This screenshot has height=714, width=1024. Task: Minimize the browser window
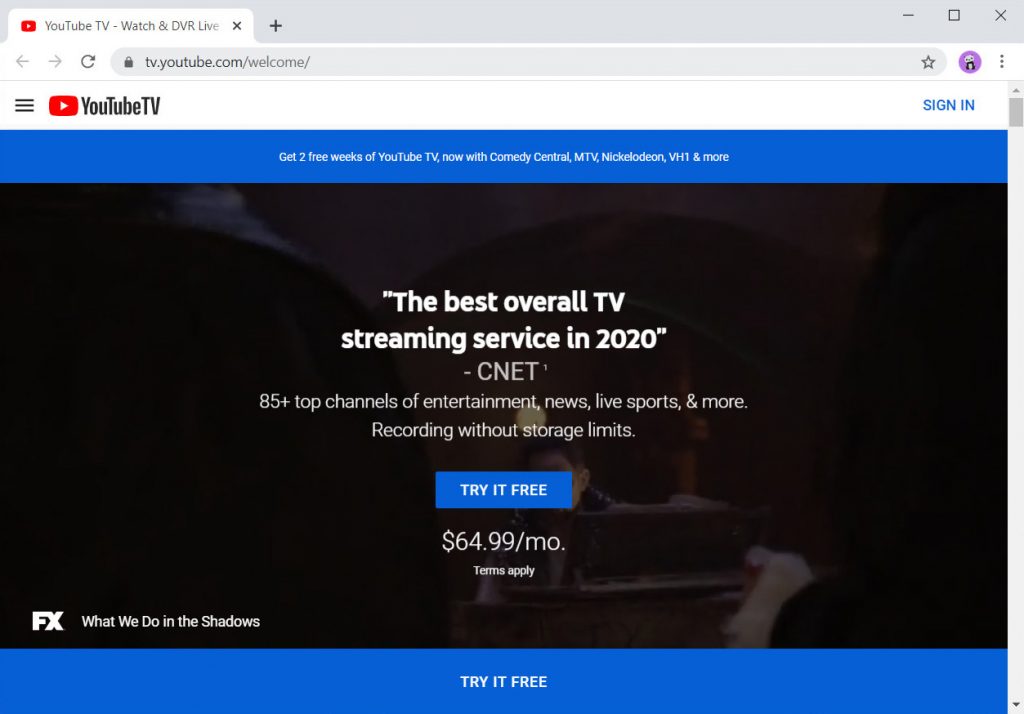[908, 15]
